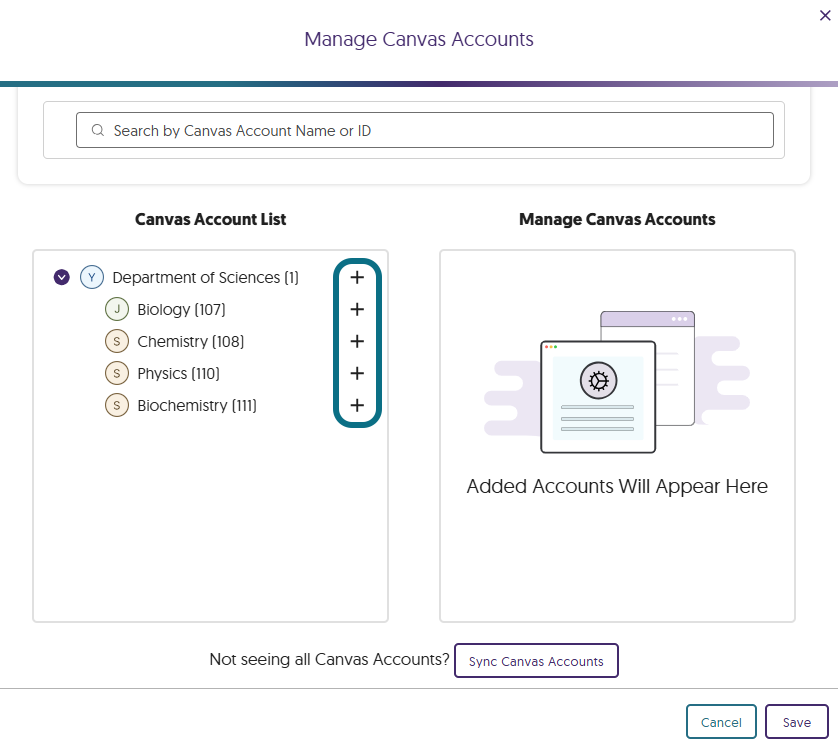Viewport: 838px width, 747px height.
Task: Click the 'Manage Canvas Accounts' panel heading
Action: coord(617,219)
